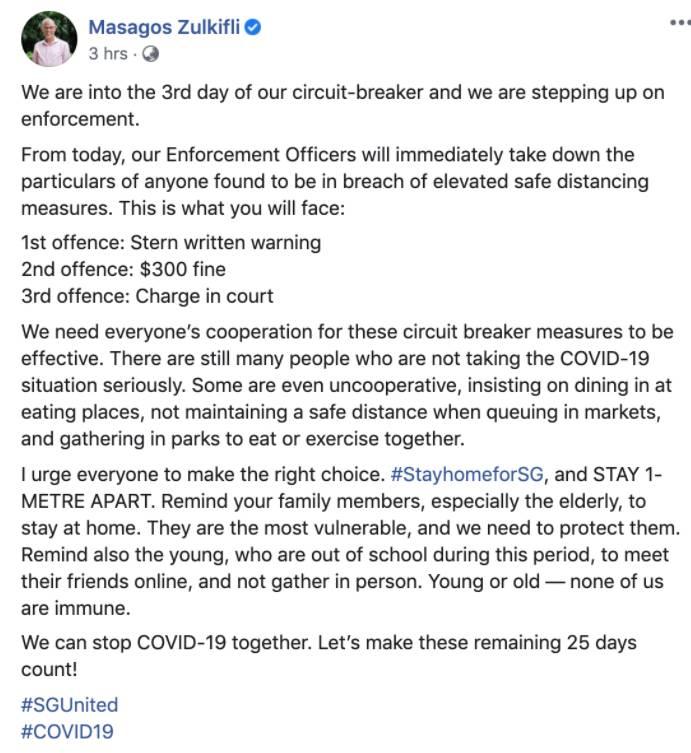Click the "3 hrs" post timestamp

tap(107, 53)
